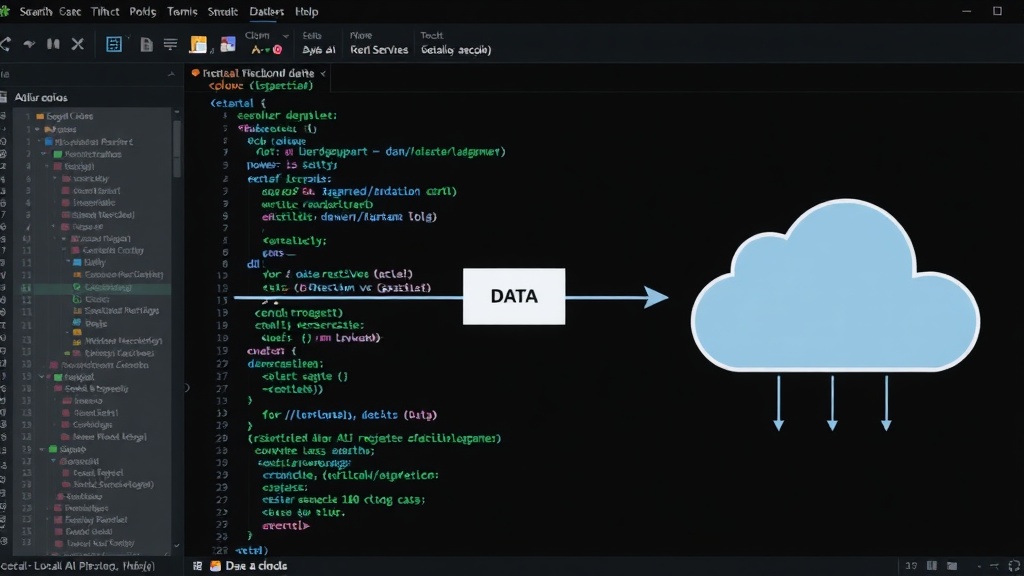Open the "Temis" menu

point(182,12)
